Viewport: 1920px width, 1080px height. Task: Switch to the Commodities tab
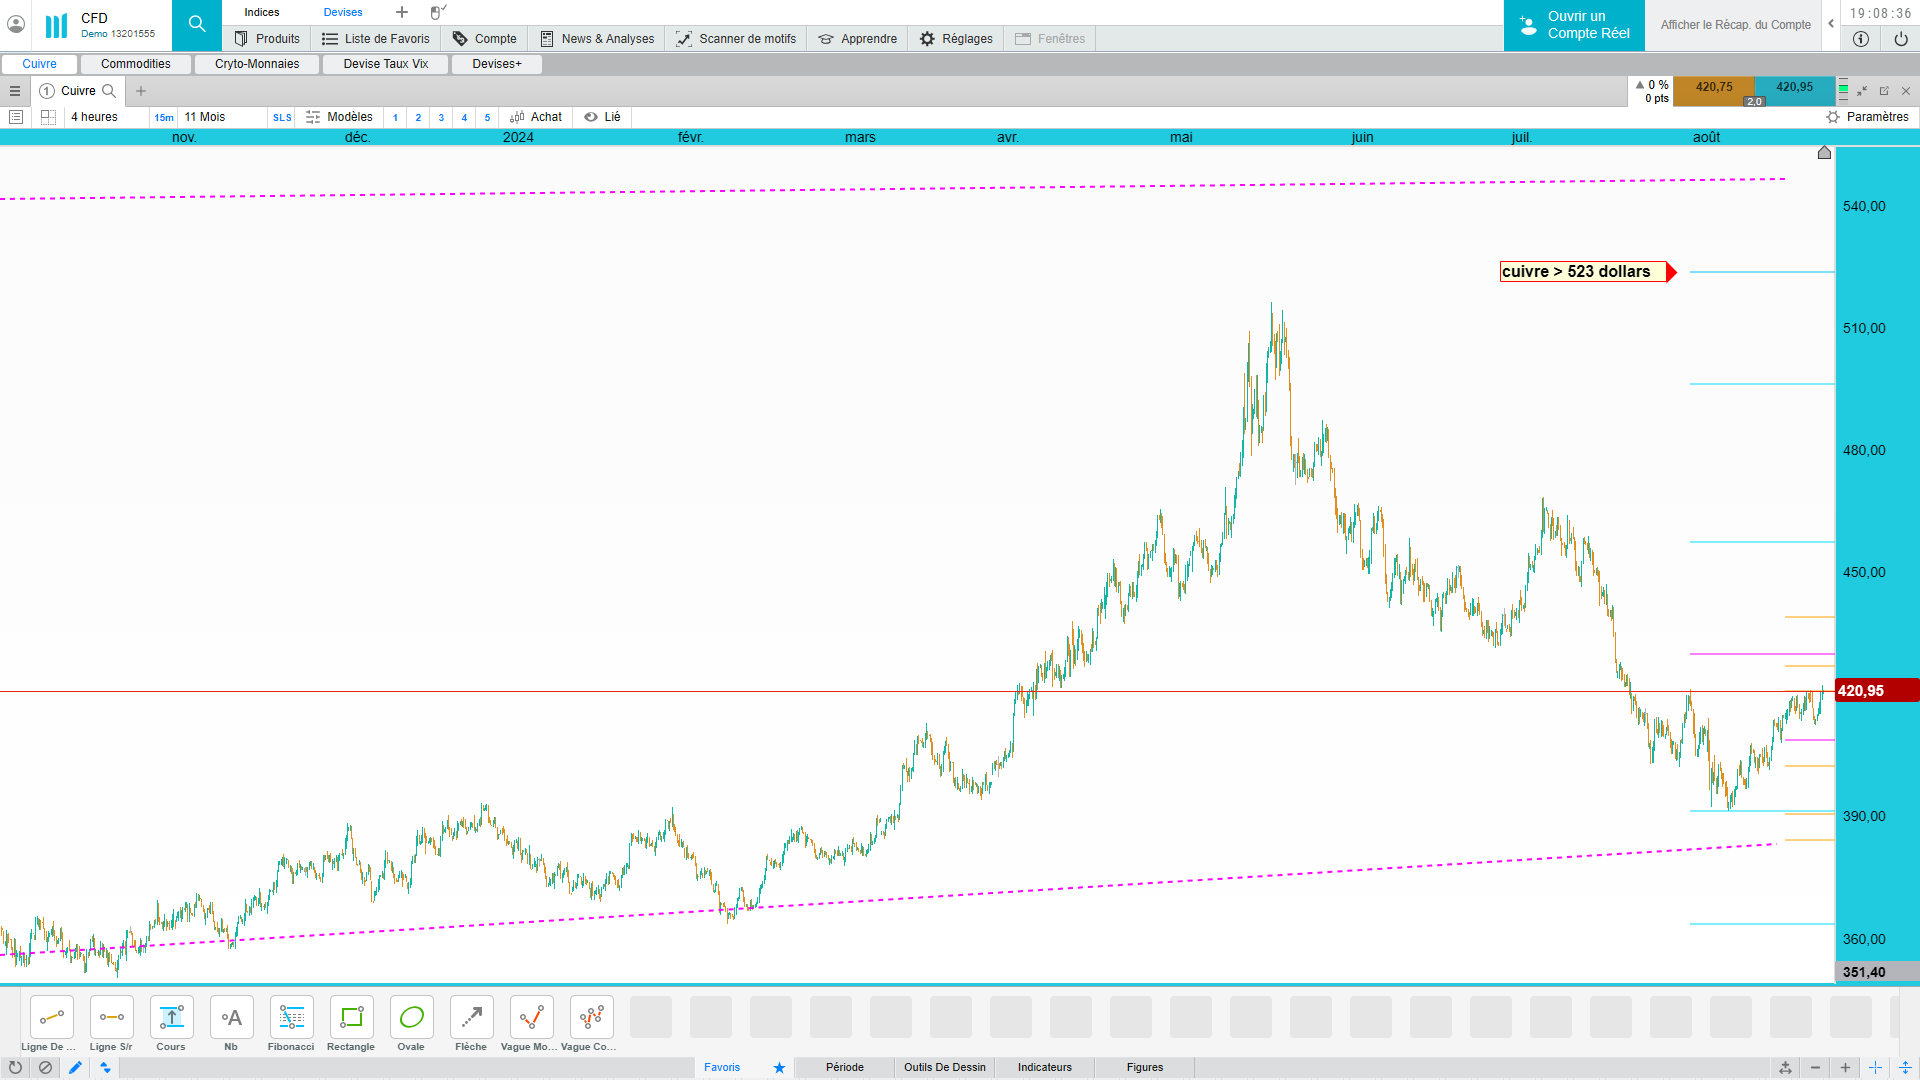[x=136, y=64]
